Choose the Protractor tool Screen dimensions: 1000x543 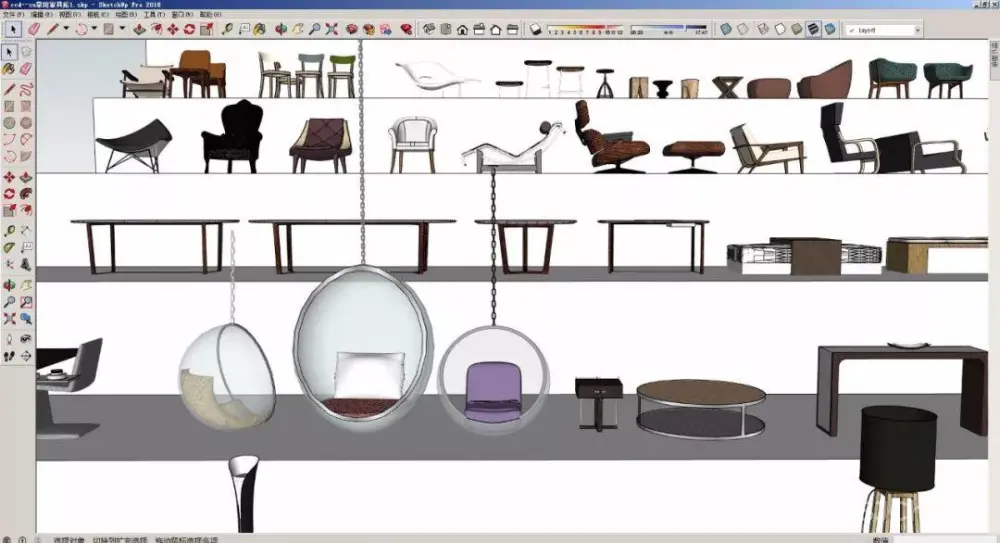9,246
